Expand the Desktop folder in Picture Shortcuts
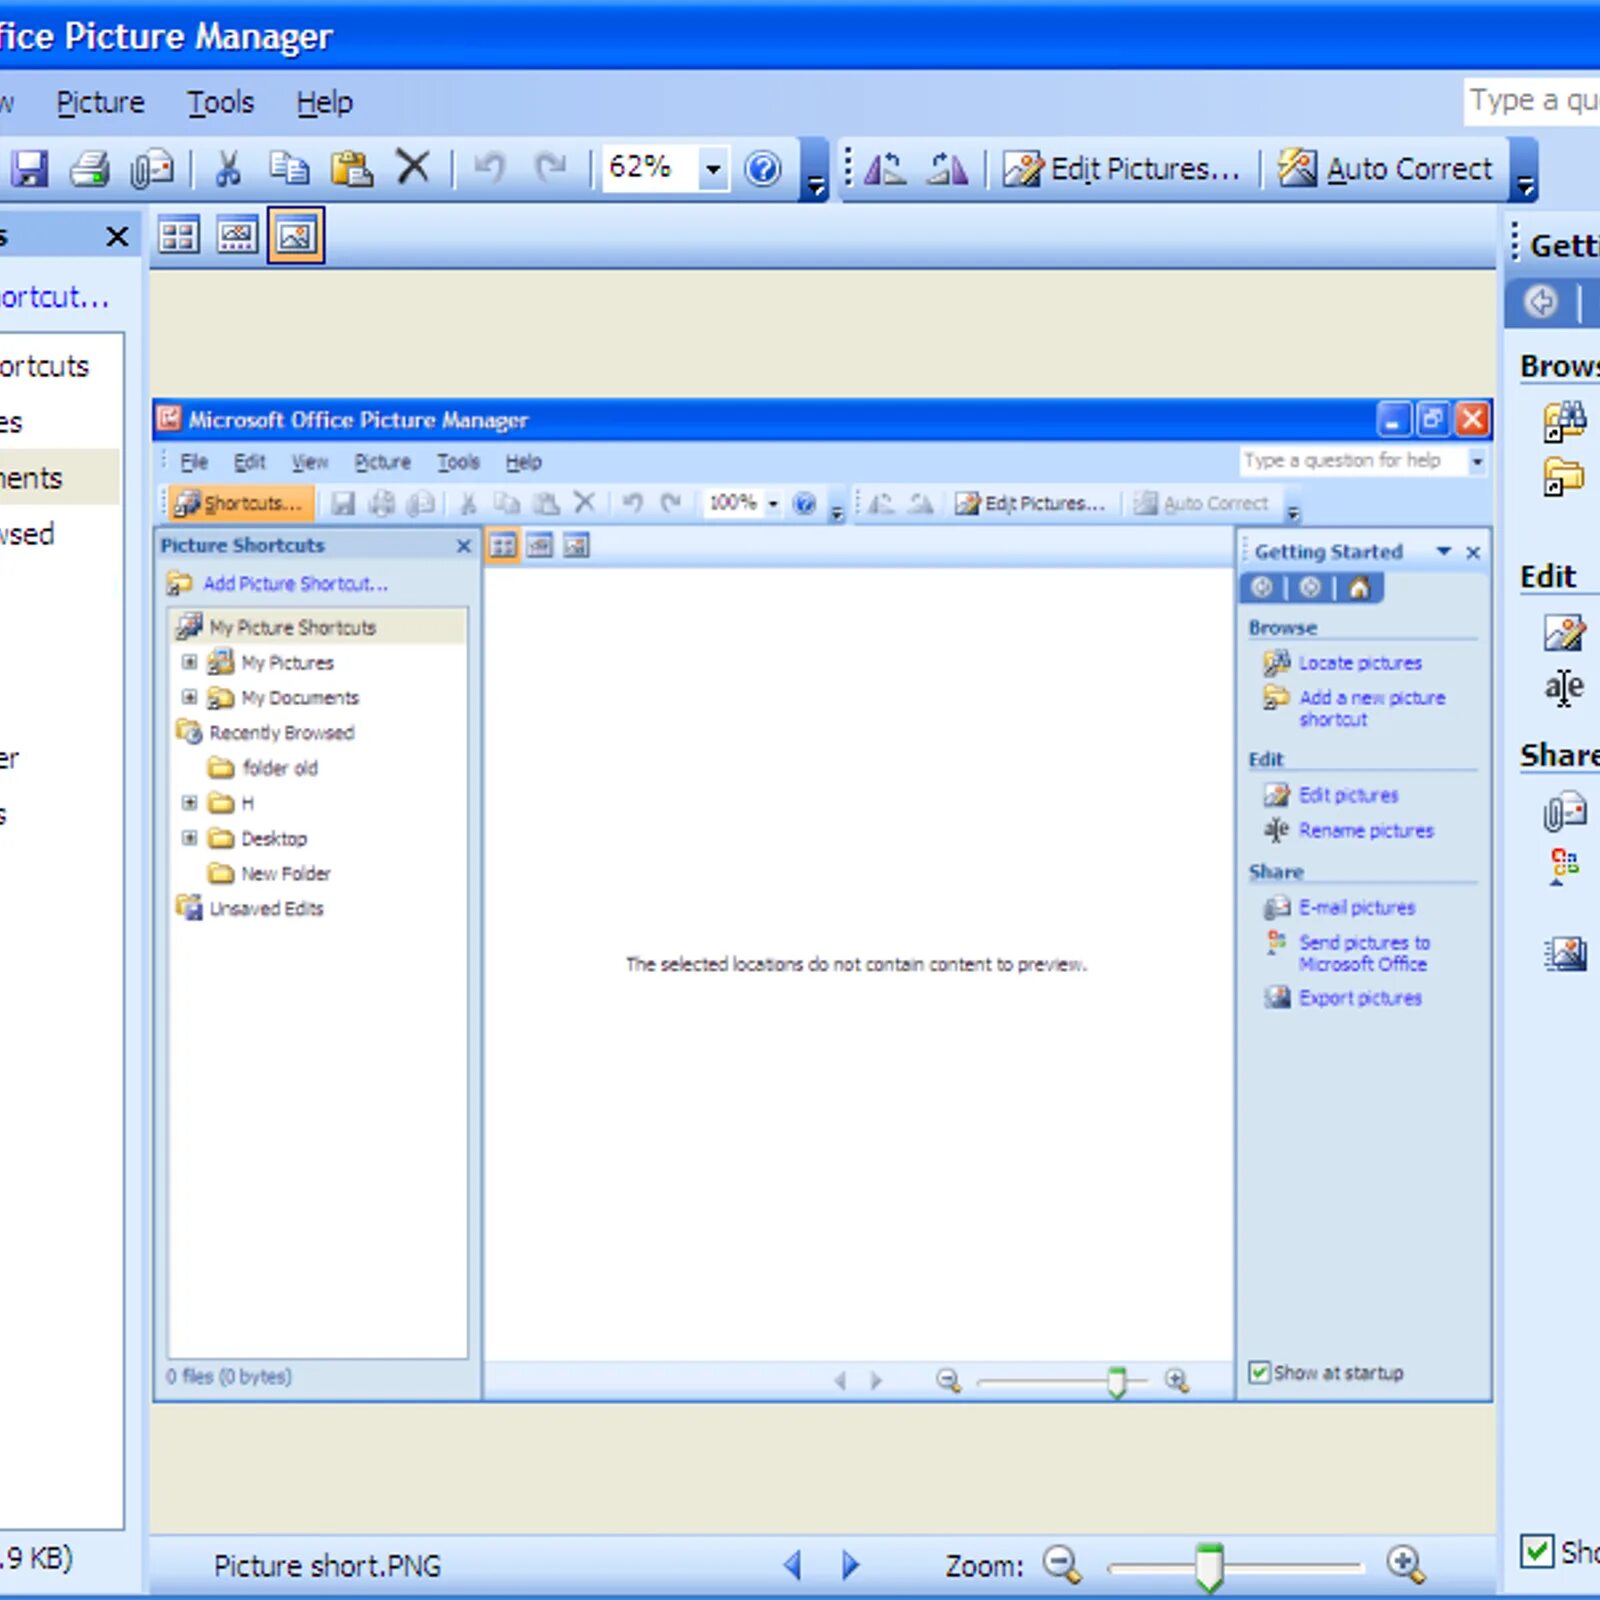Image resolution: width=1600 pixels, height=1600 pixels. 191,838
